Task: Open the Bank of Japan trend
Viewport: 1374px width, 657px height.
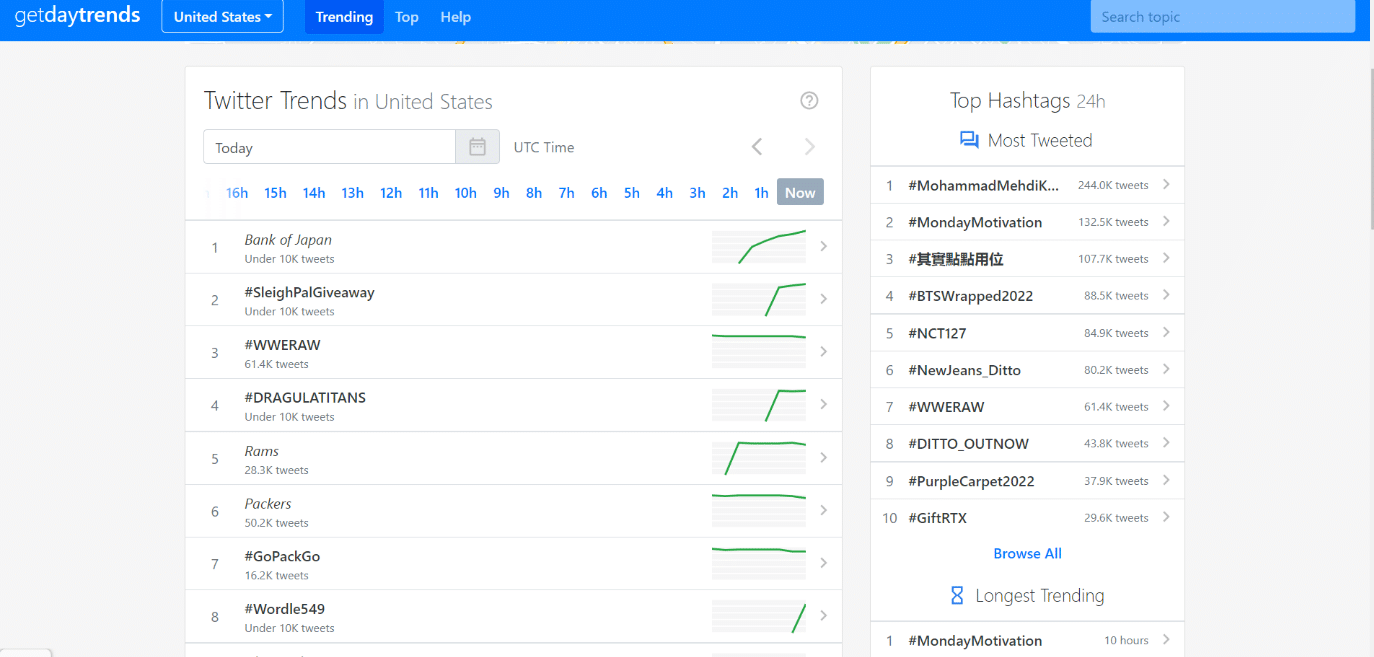Action: (288, 240)
